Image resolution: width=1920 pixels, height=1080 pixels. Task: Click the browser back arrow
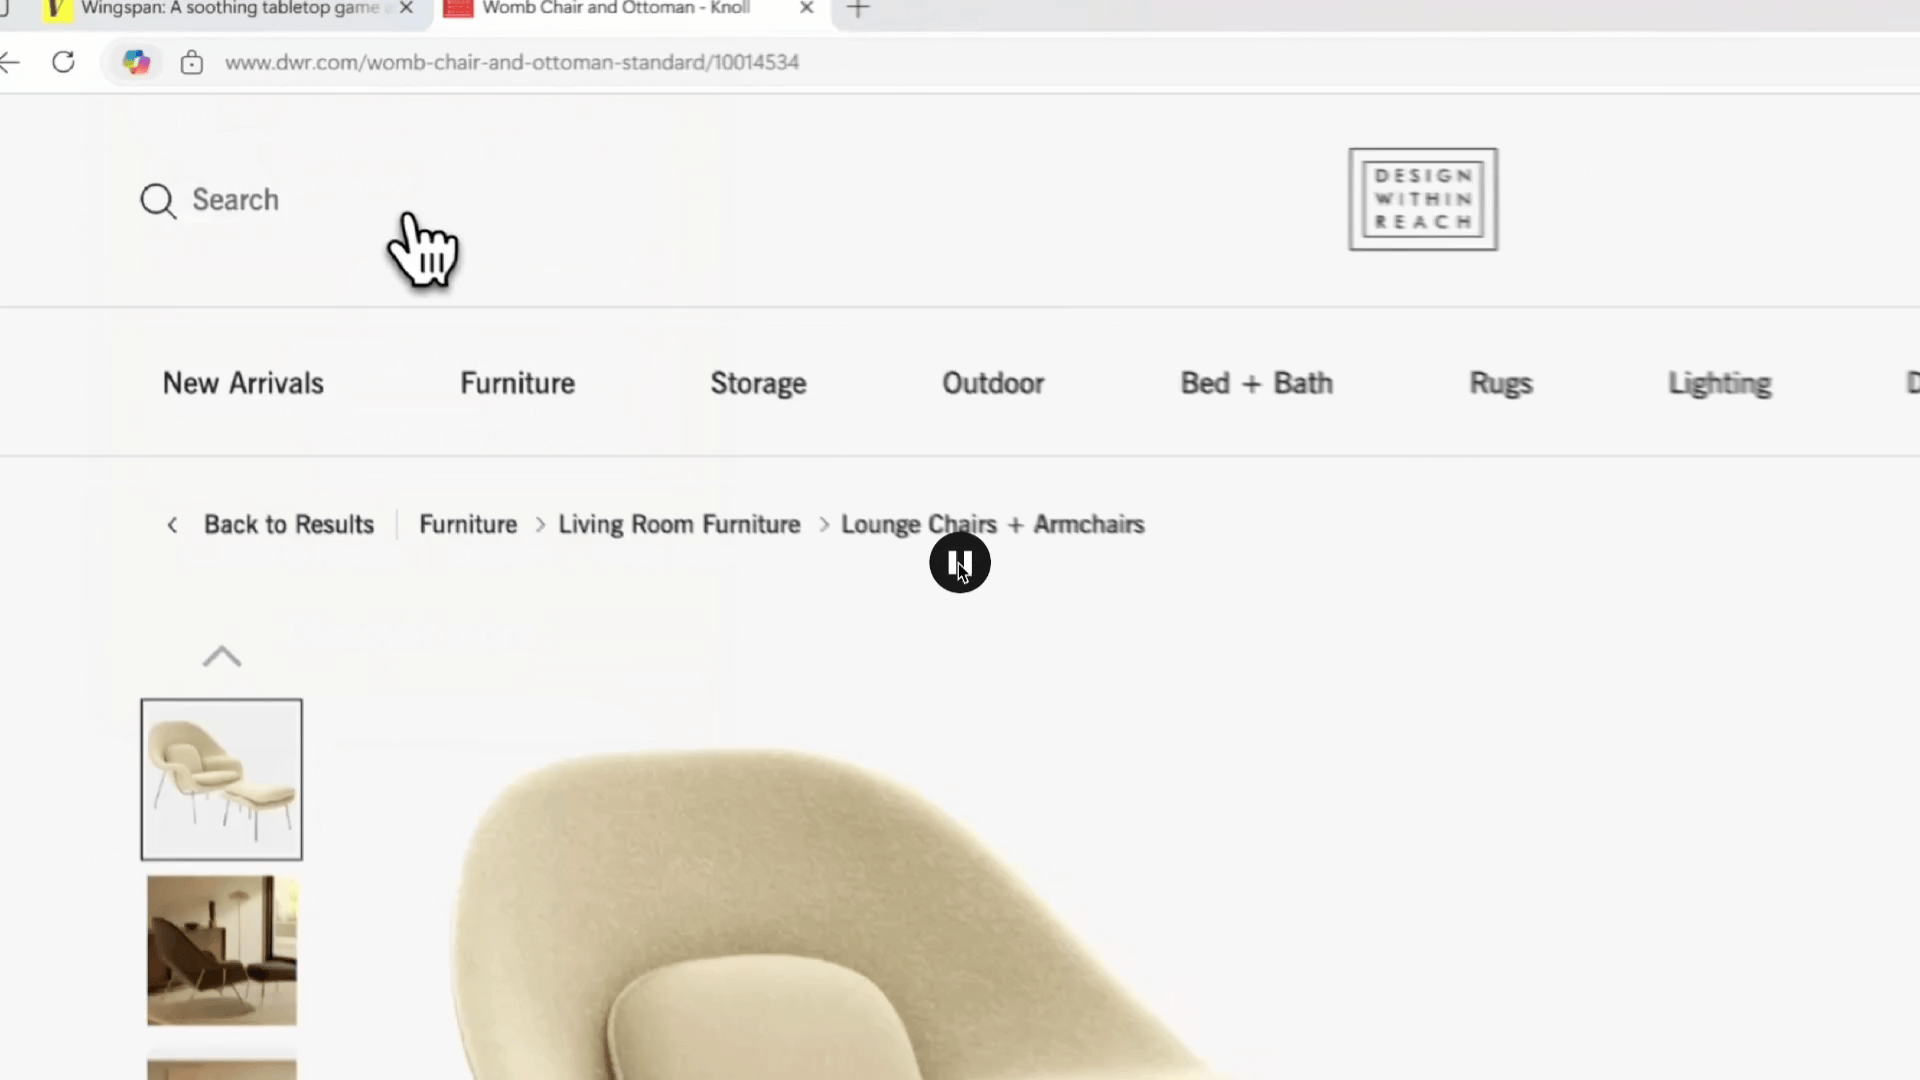point(10,62)
